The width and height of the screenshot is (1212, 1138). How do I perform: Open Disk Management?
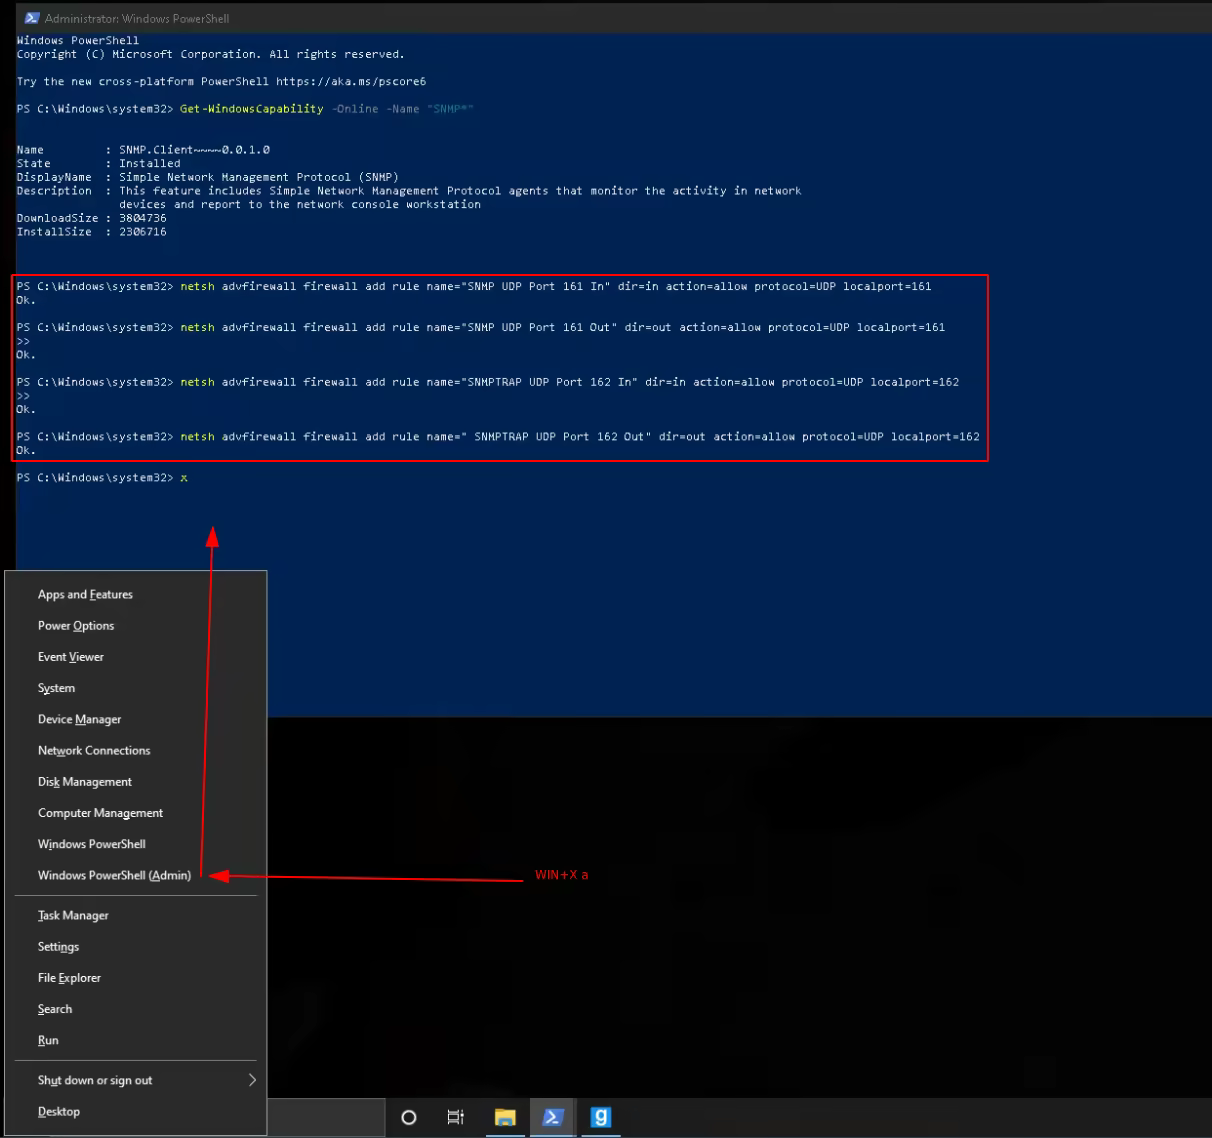point(136,781)
